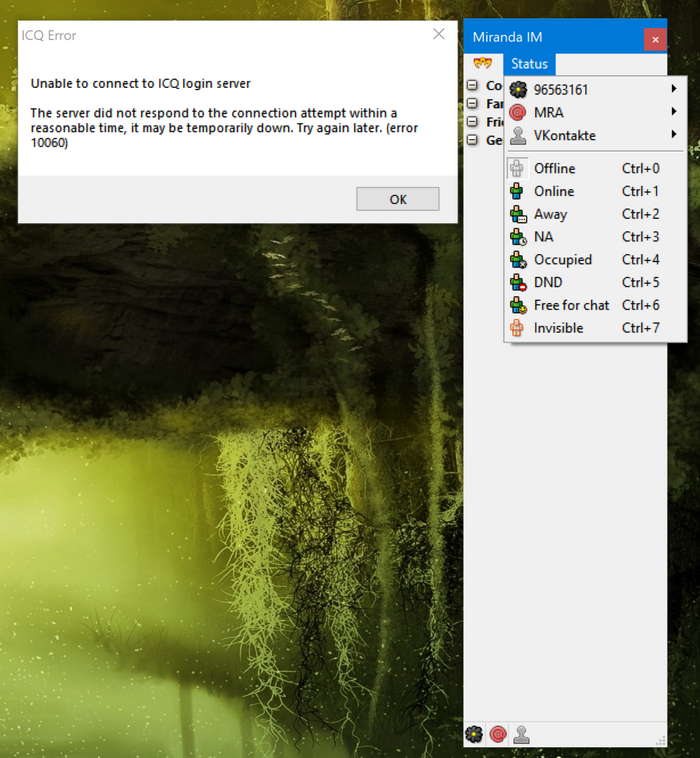
Task: Collapse the Co... contact group
Action: (472, 85)
